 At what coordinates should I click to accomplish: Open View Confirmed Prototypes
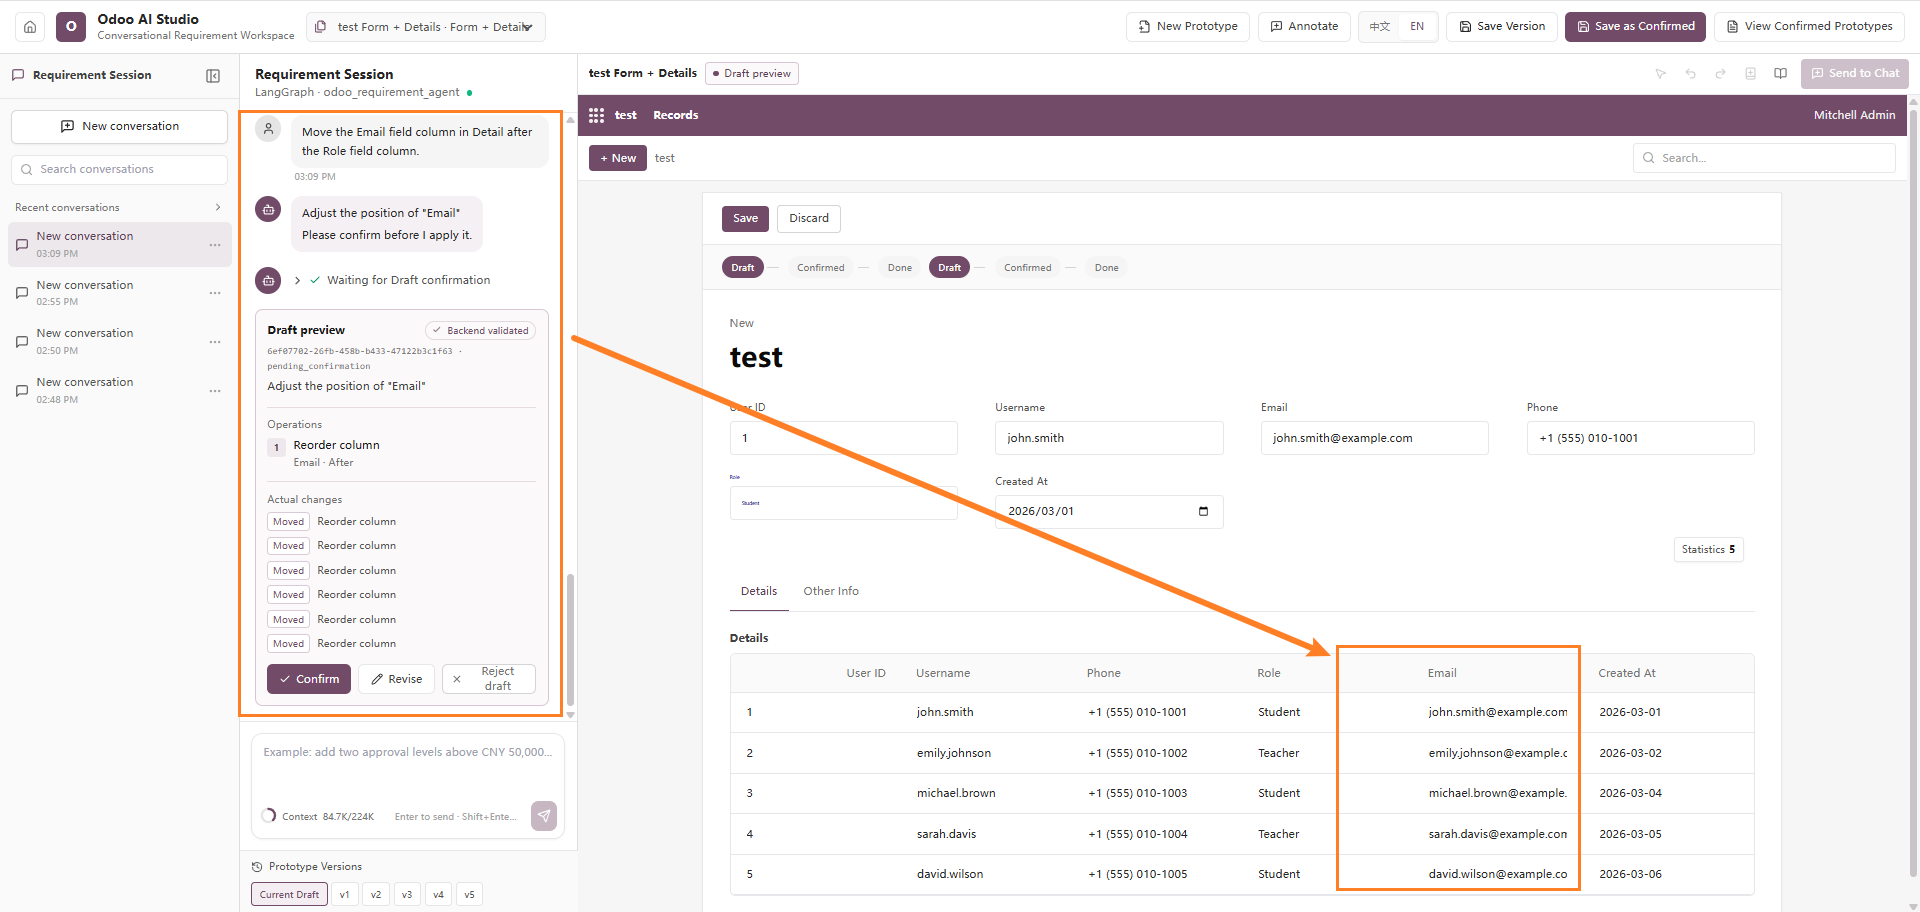coord(1810,27)
